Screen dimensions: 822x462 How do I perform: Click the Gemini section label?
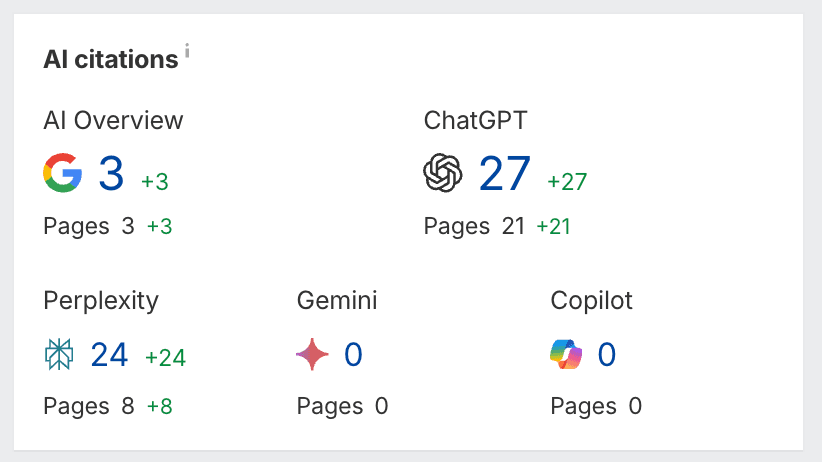click(337, 300)
